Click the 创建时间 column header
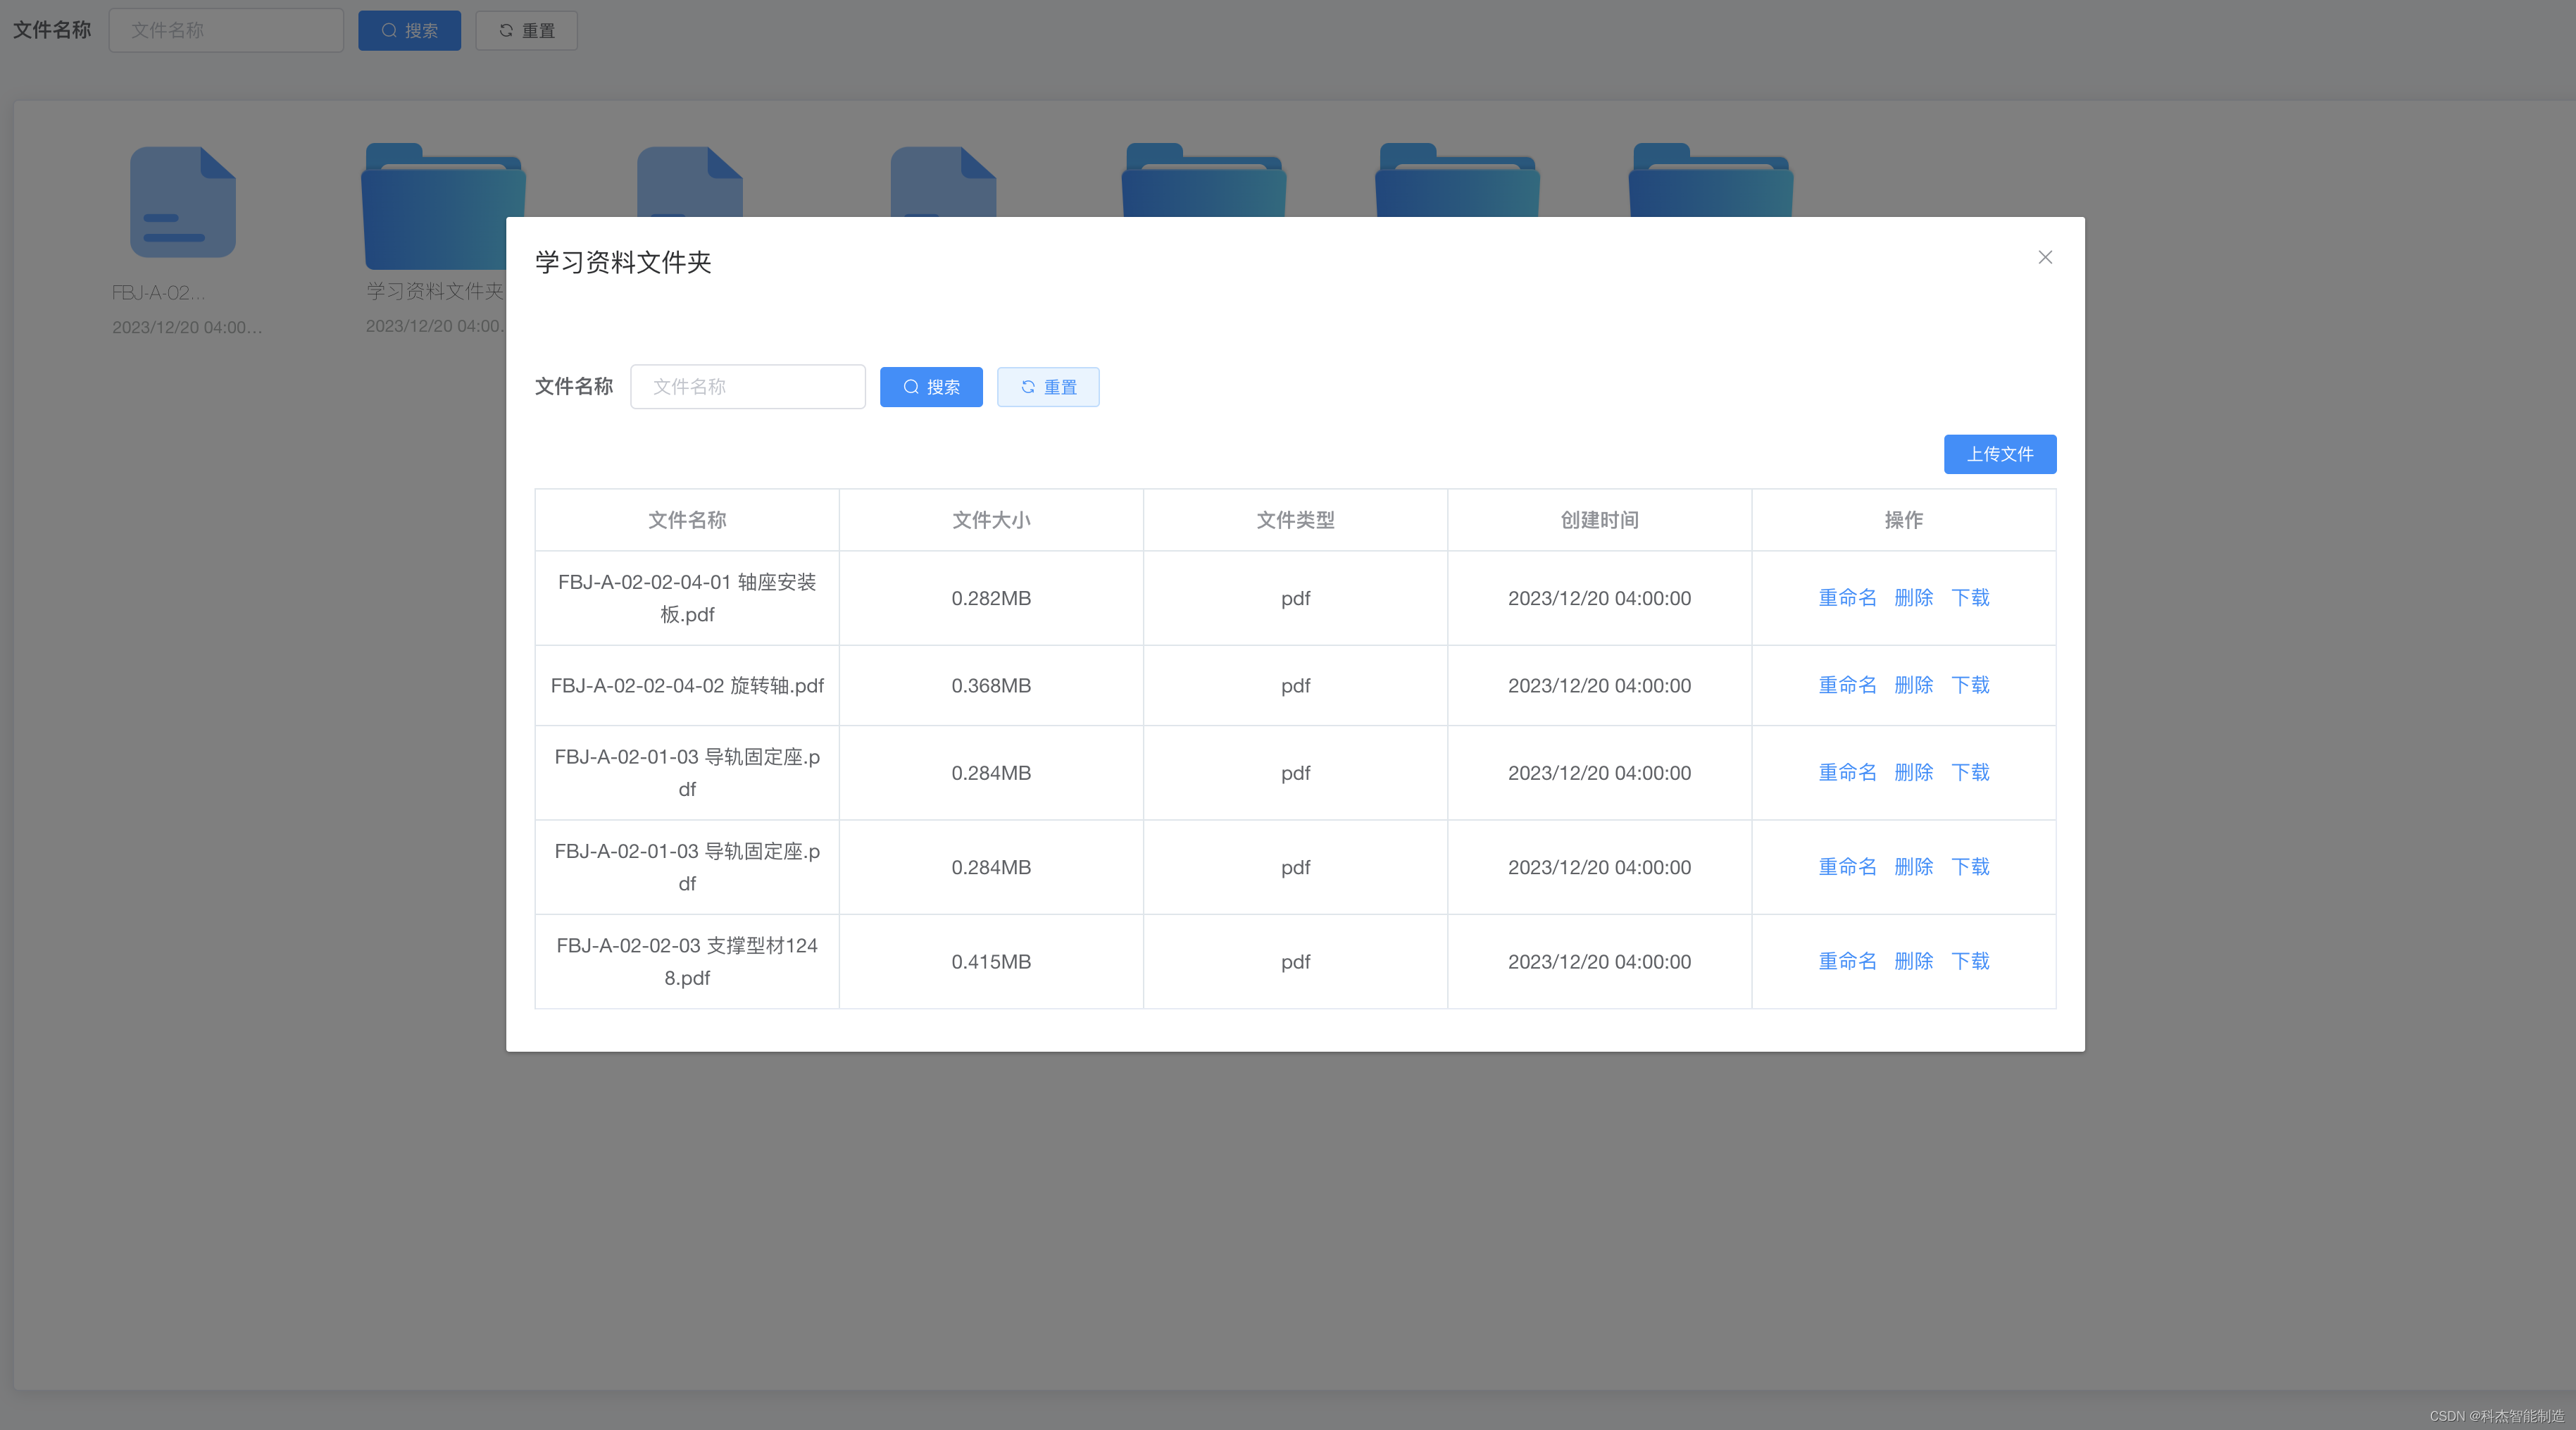Screen dimensions: 2576x1430 click(1599, 520)
